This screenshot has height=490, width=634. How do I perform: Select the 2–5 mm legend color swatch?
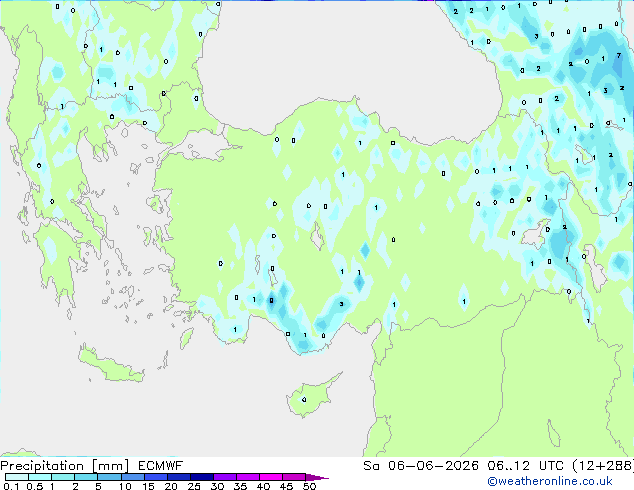click(86, 477)
